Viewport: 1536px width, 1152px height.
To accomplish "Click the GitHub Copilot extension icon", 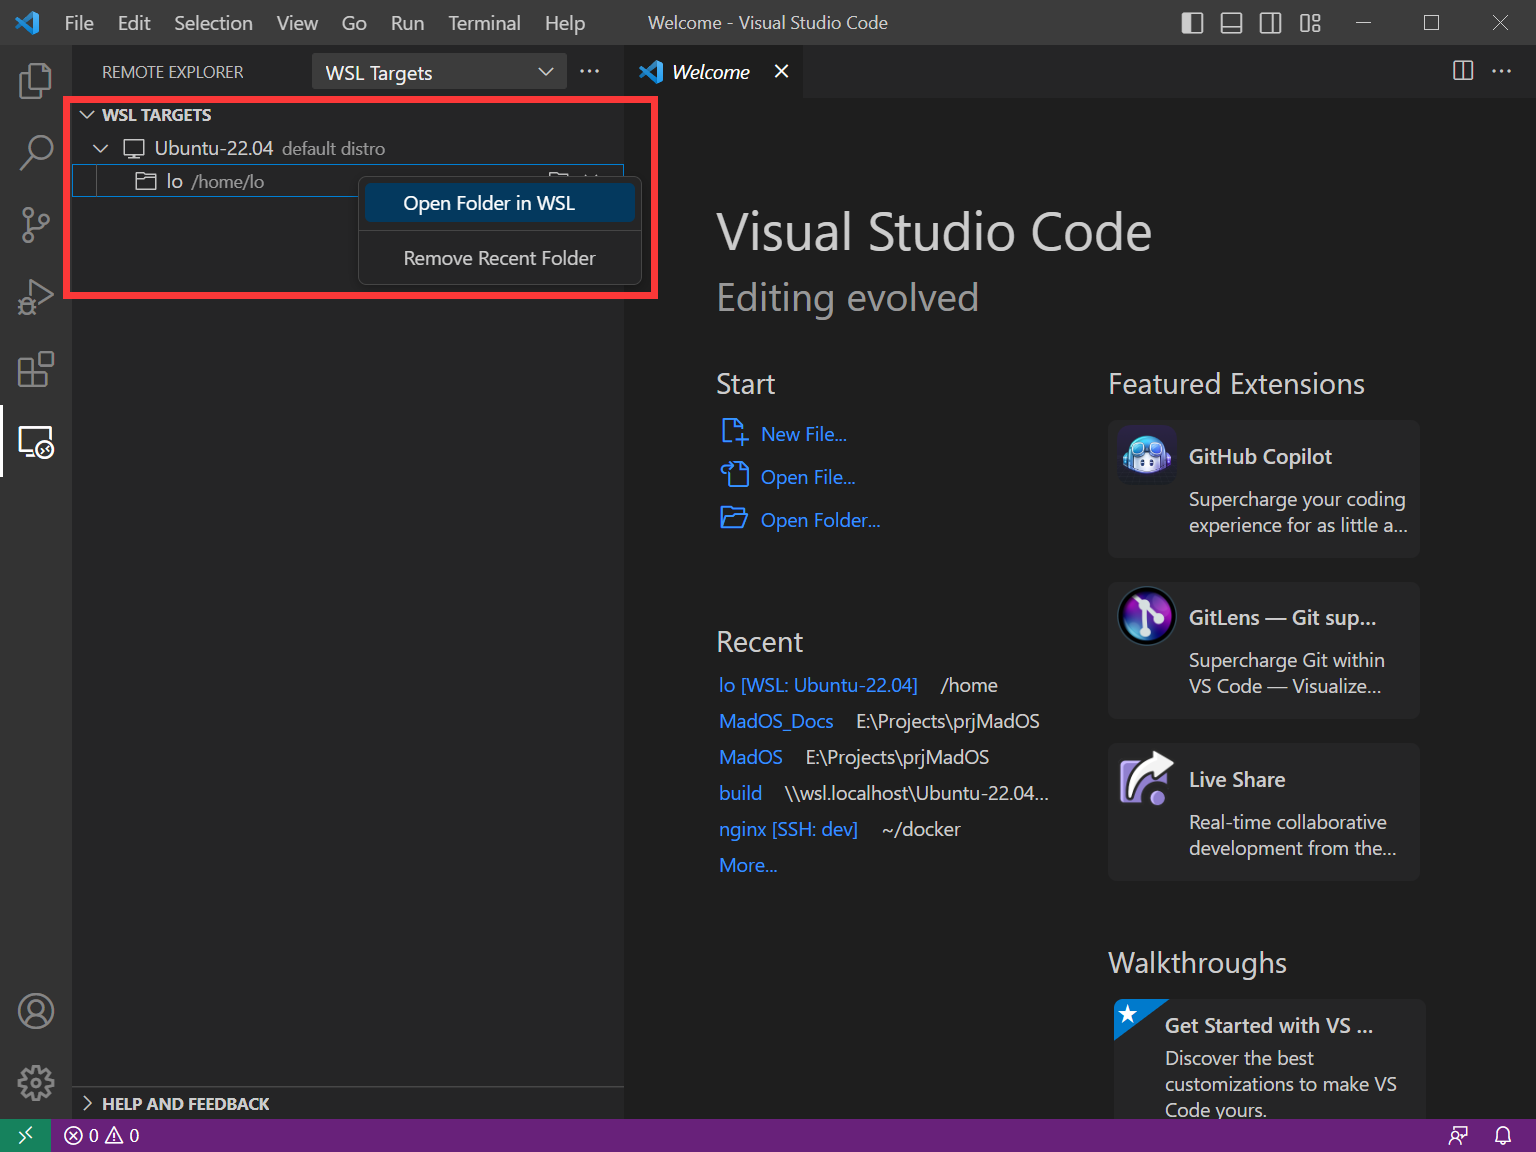I will pos(1147,455).
